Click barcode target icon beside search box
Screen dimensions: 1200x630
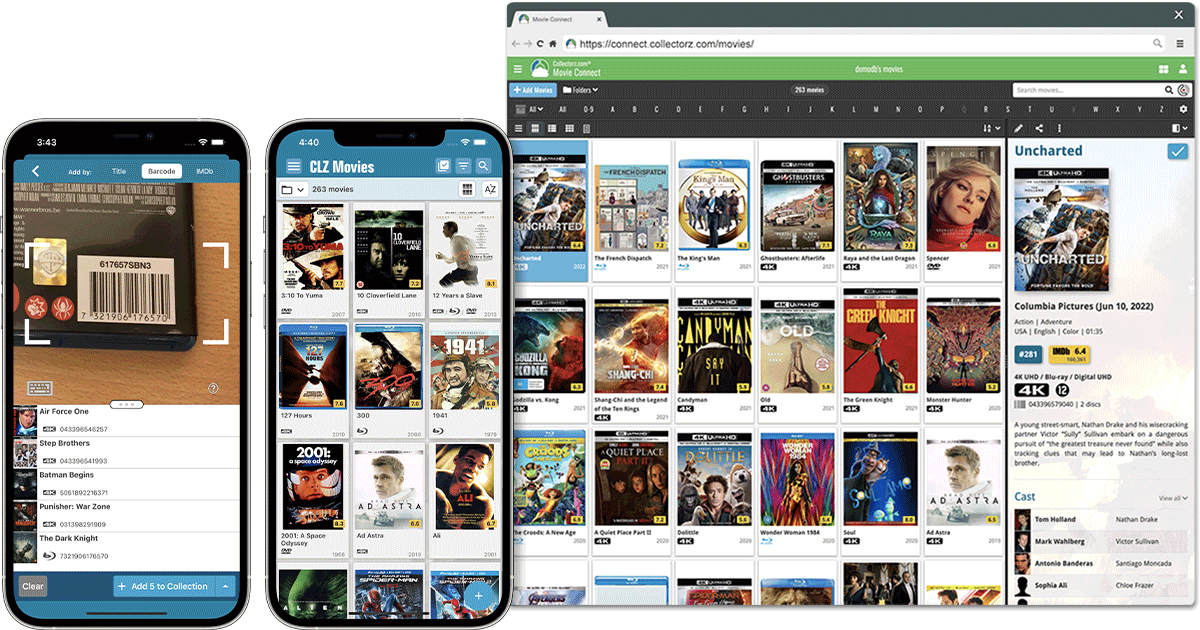(1184, 90)
